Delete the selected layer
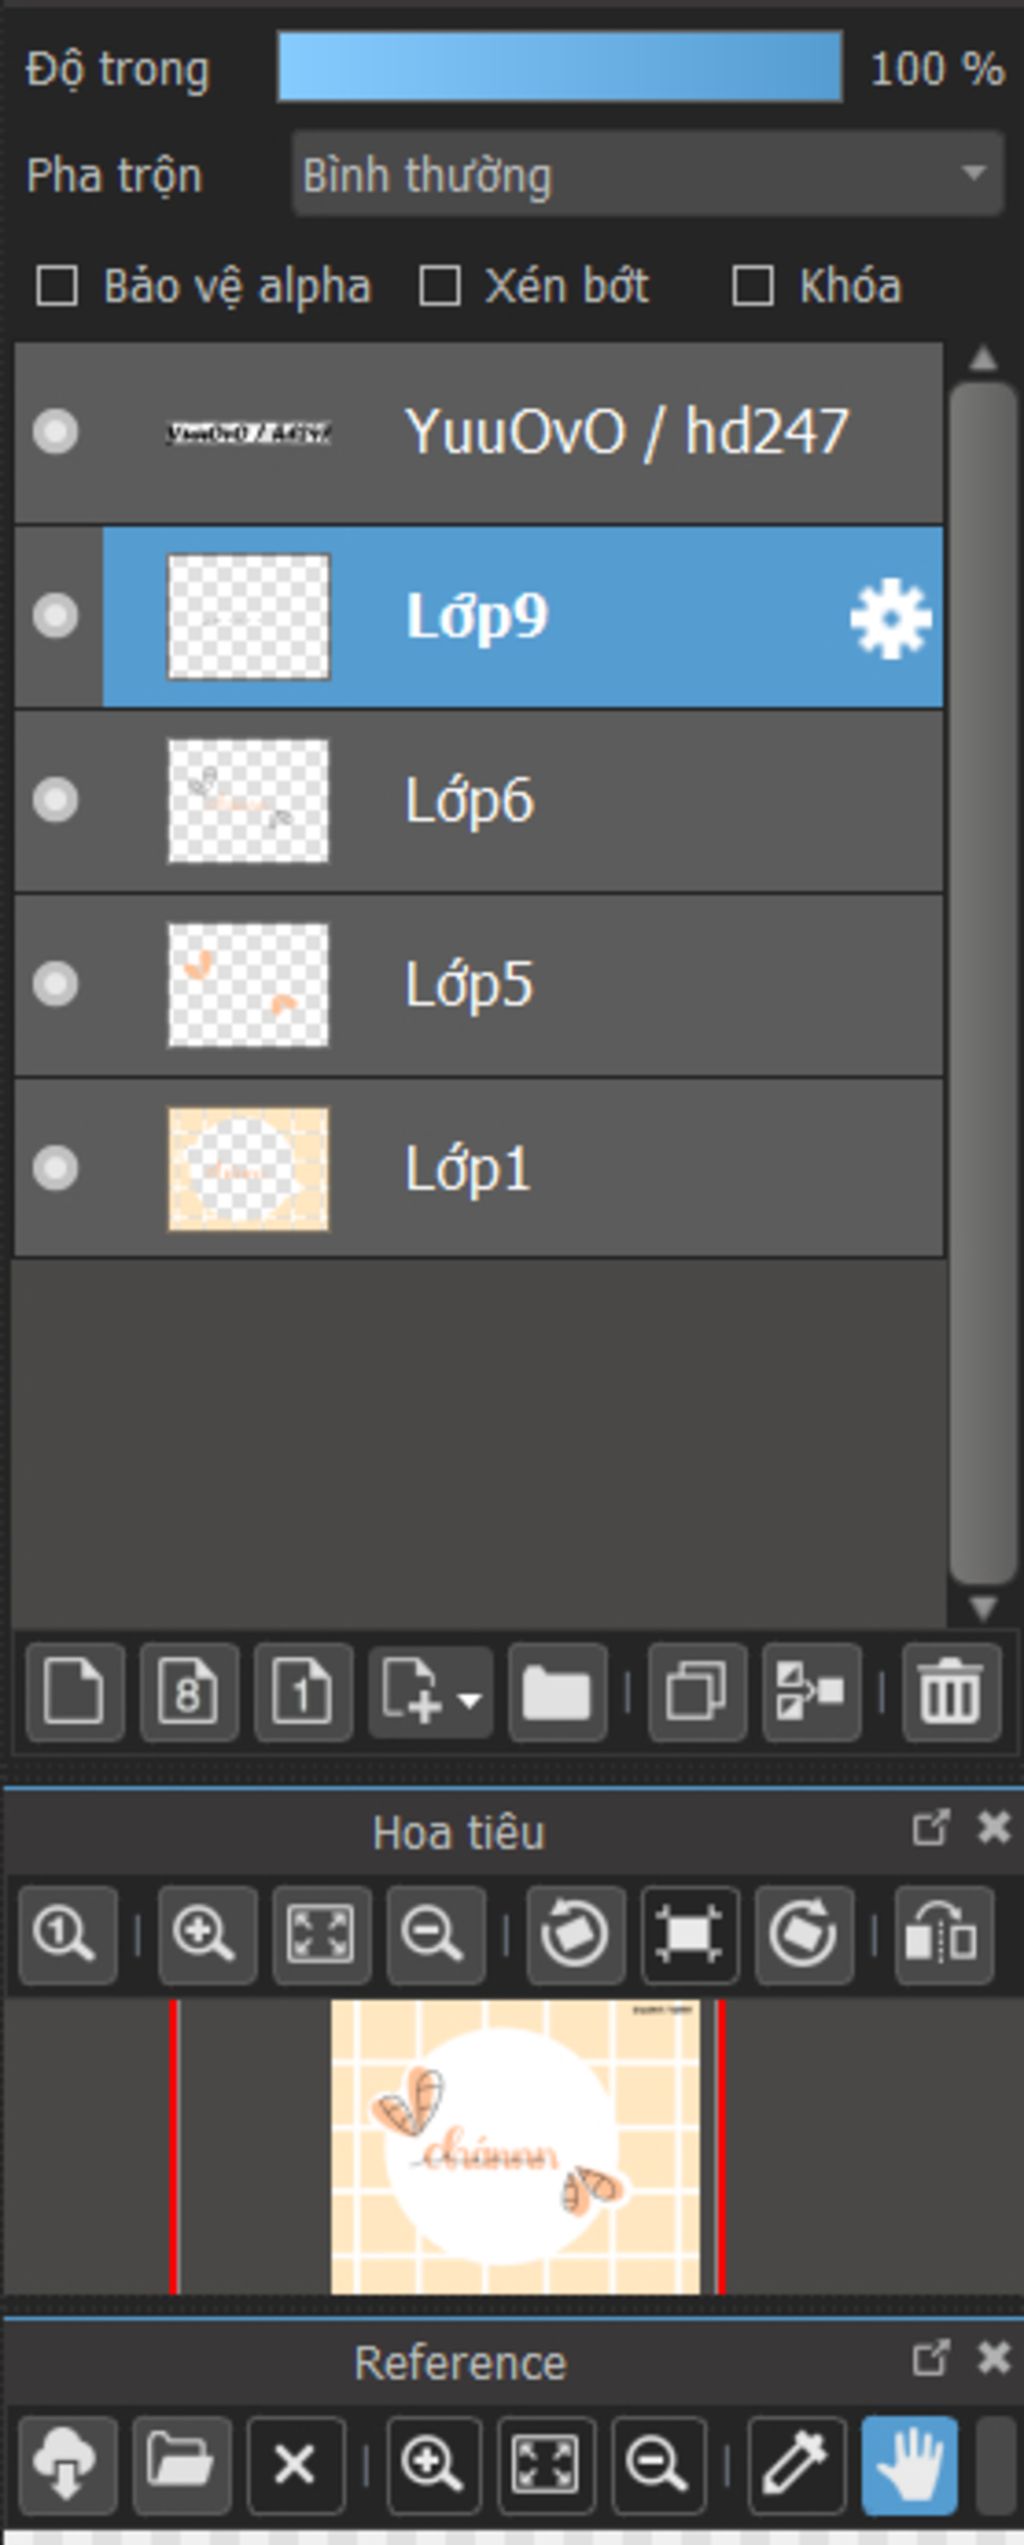 [x=950, y=1692]
